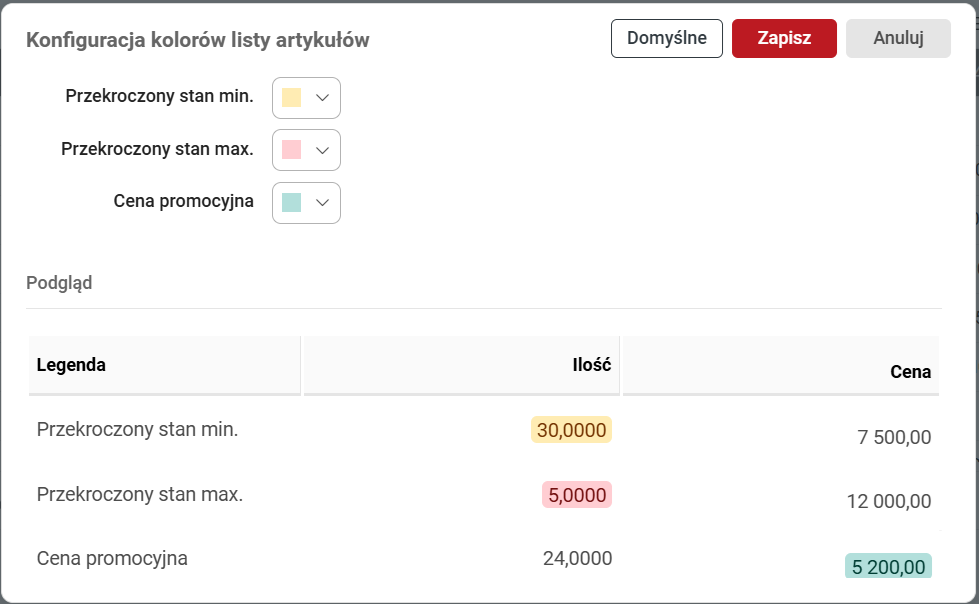Click the Domyślne button
This screenshot has width=979, height=604.
pyautogui.click(x=666, y=39)
